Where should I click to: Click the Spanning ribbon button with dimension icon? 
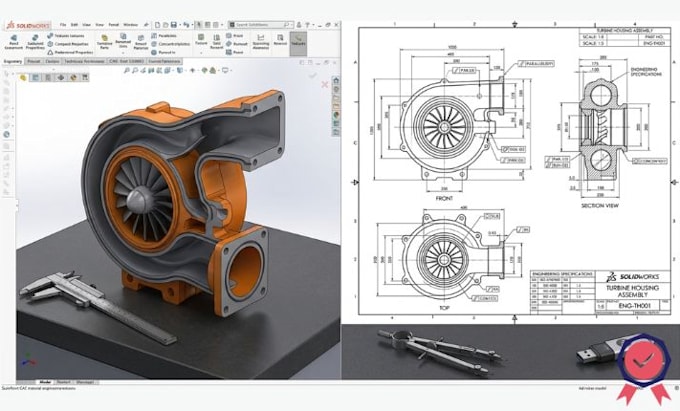tap(261, 42)
